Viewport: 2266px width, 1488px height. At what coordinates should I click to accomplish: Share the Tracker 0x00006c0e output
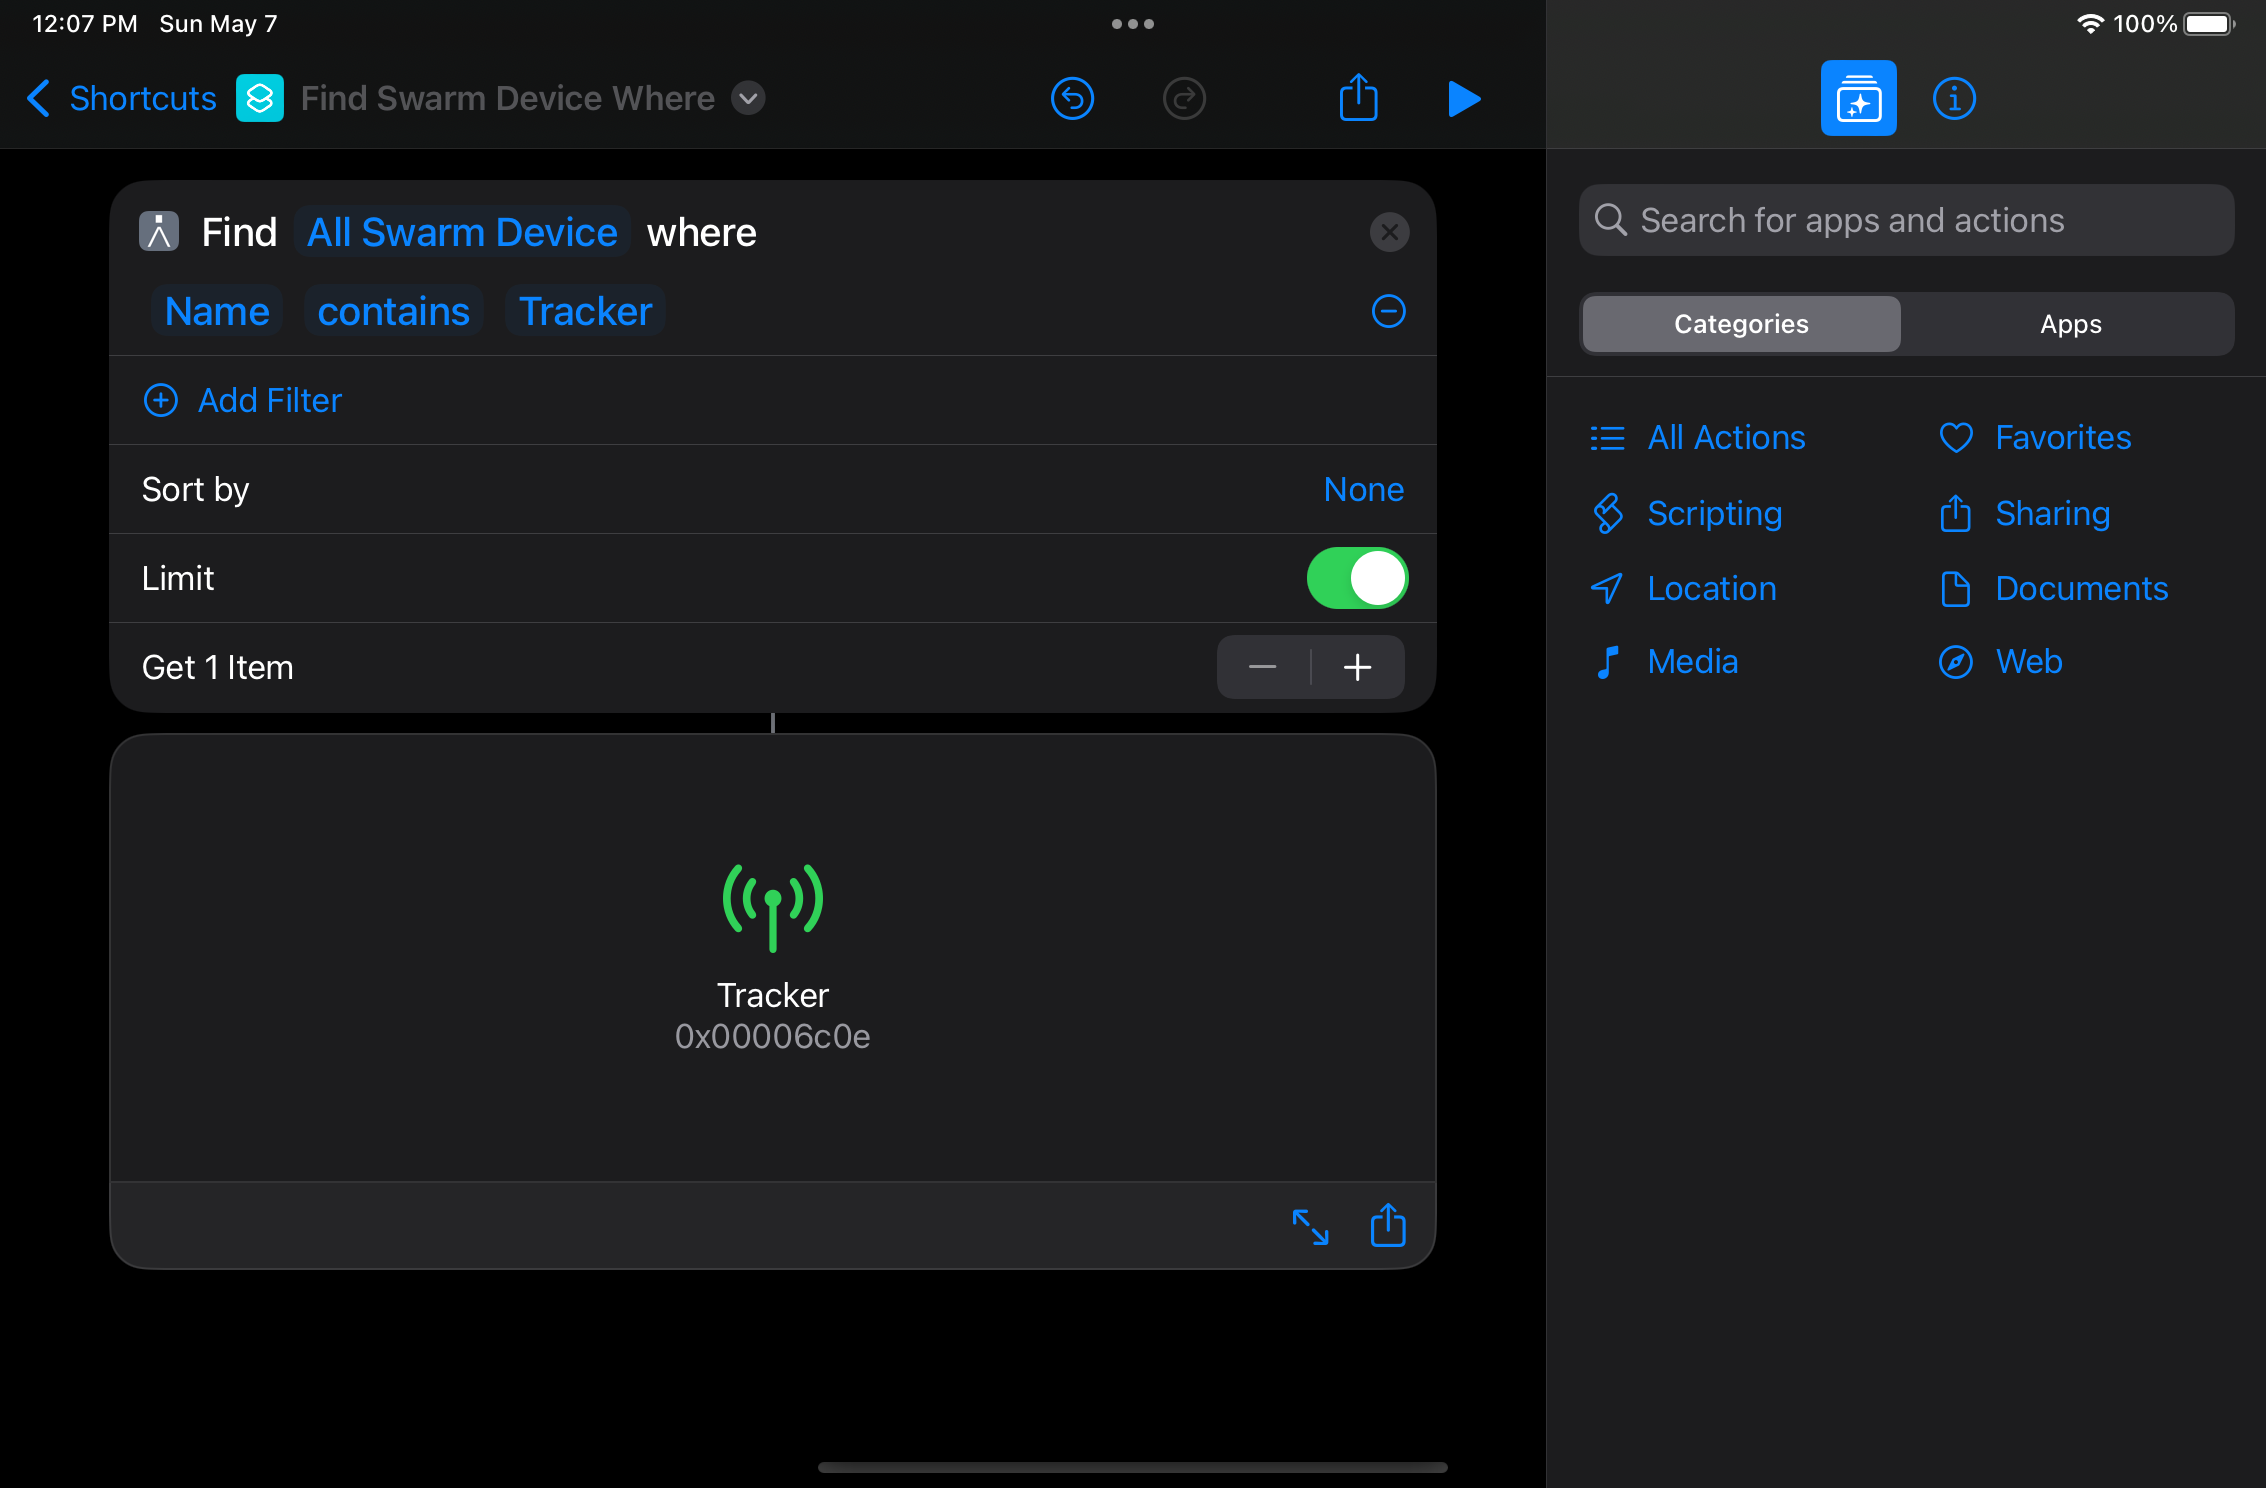point(1387,1227)
